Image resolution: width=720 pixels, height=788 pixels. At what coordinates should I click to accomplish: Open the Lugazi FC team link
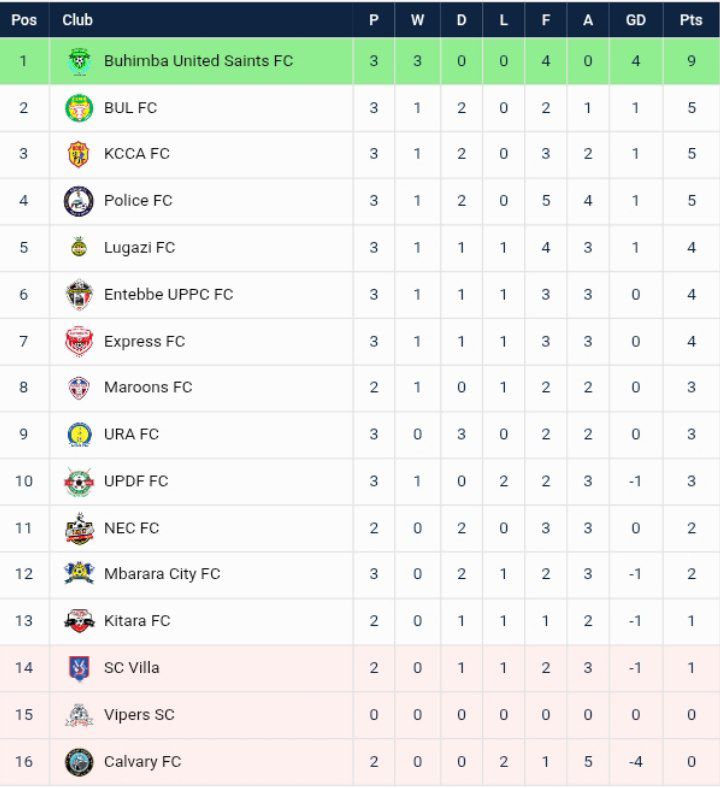point(139,248)
